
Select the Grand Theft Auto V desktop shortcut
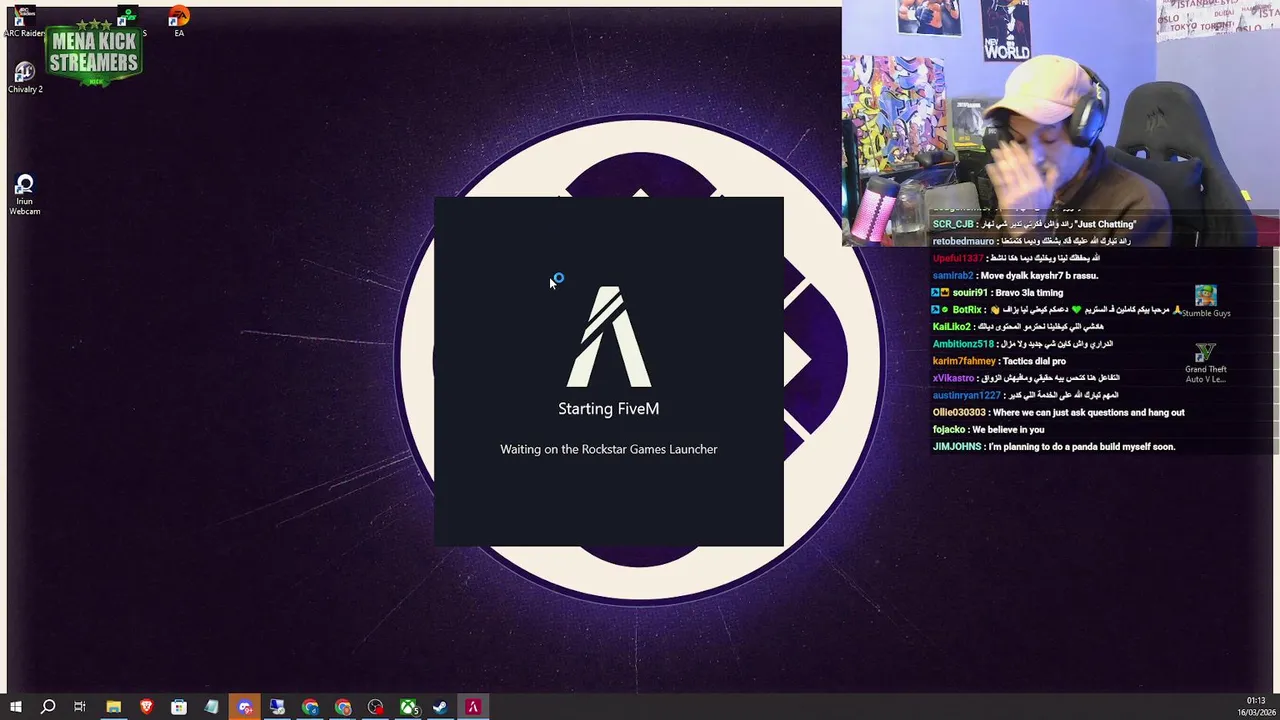pyautogui.click(x=1205, y=364)
